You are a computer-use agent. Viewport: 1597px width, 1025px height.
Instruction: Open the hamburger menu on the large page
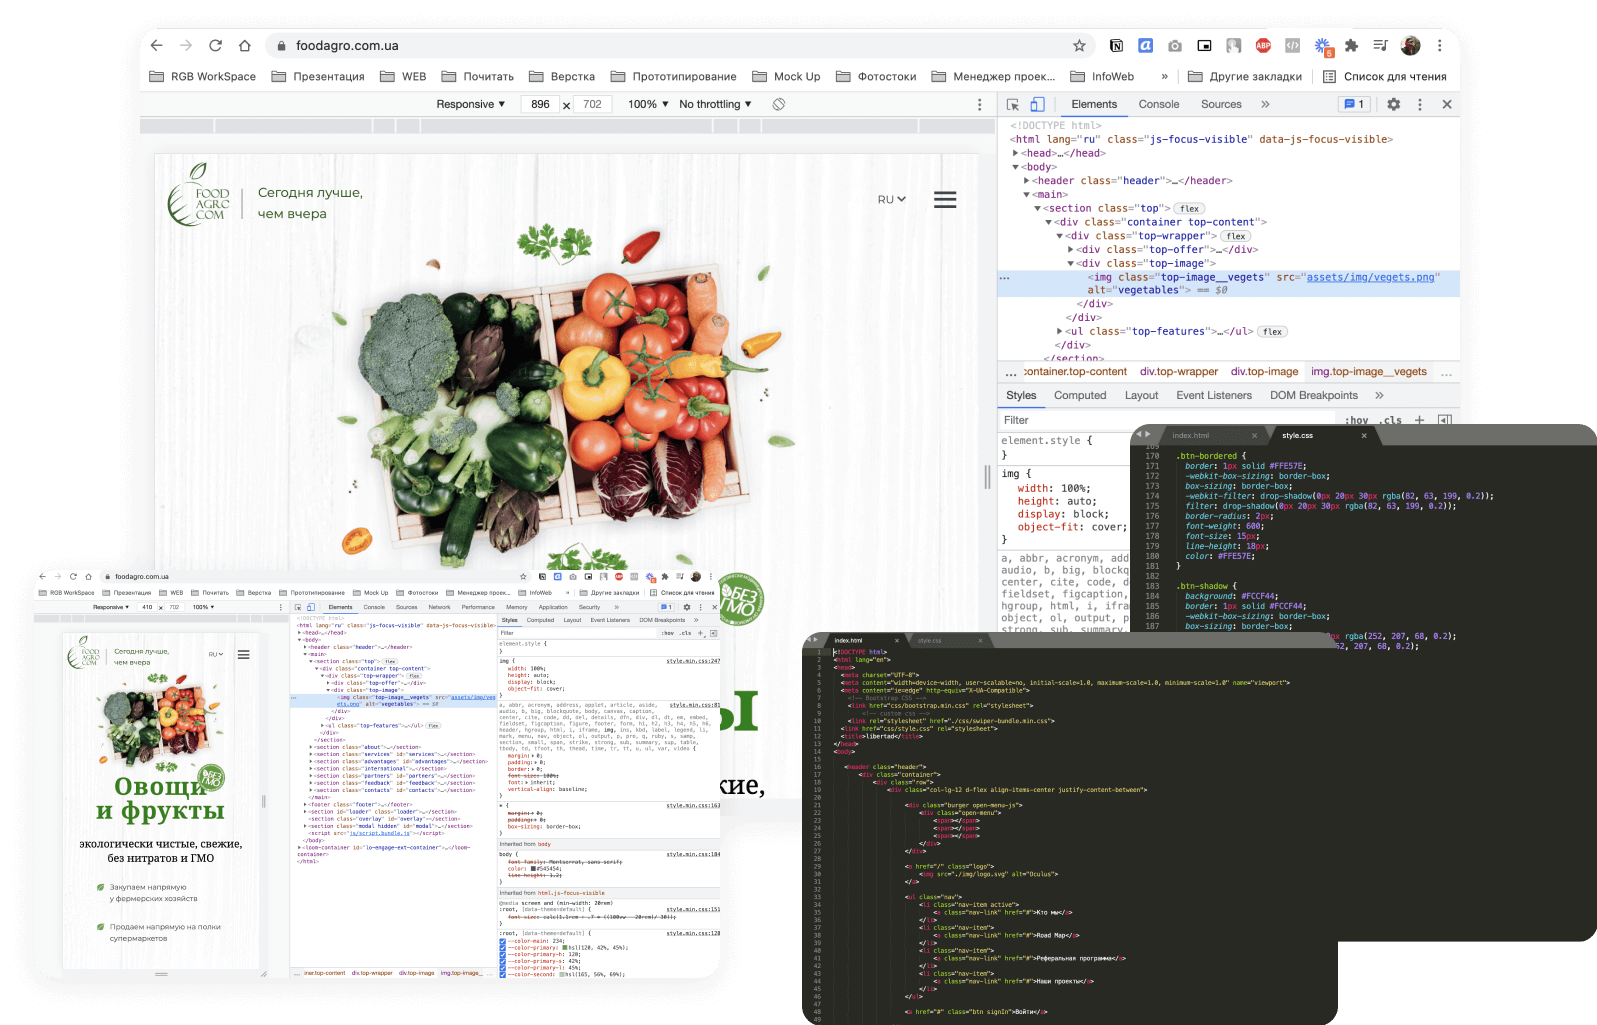pyautogui.click(x=945, y=200)
